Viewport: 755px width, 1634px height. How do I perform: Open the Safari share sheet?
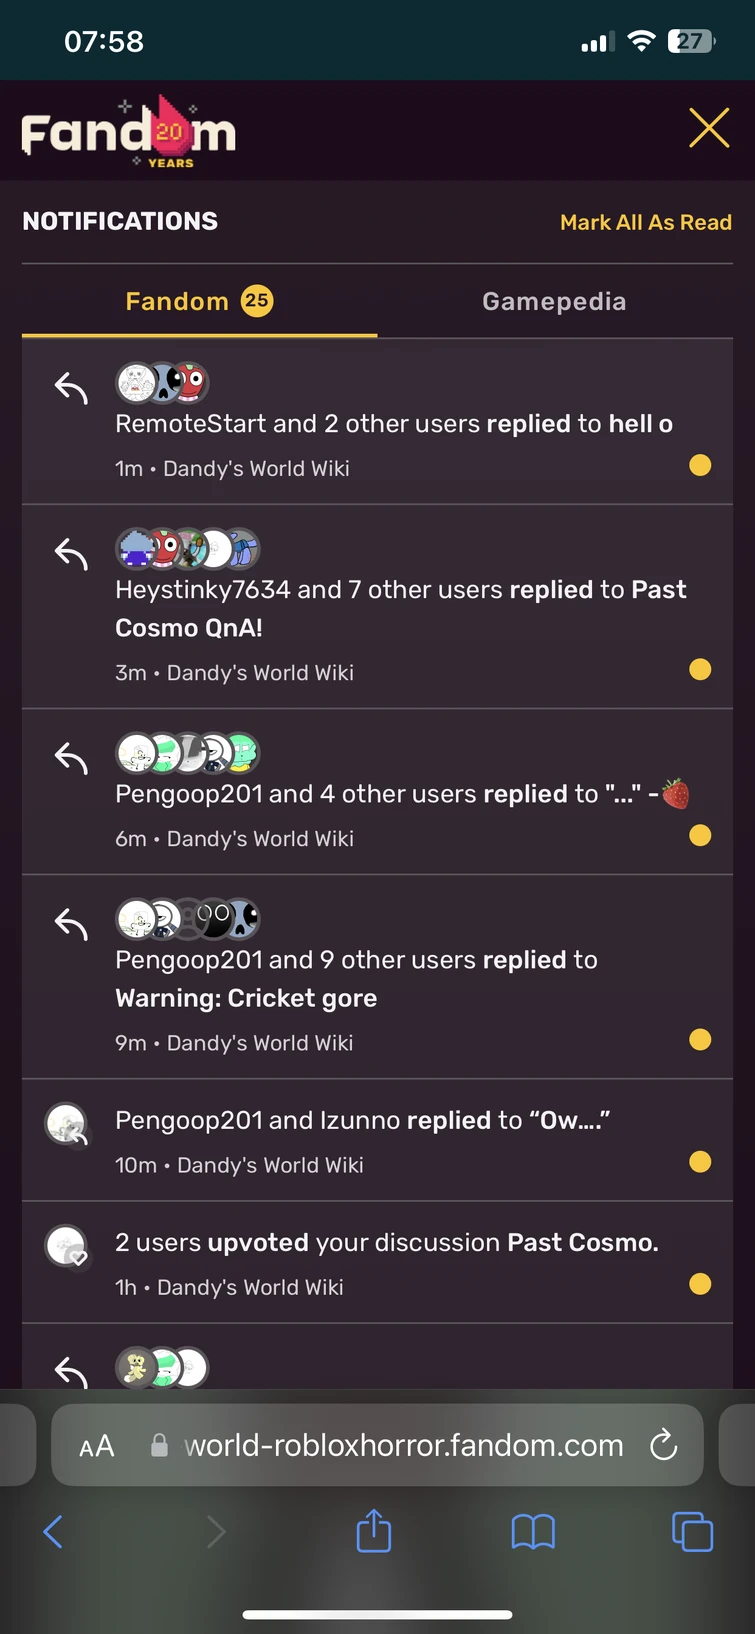pyautogui.click(x=374, y=1531)
